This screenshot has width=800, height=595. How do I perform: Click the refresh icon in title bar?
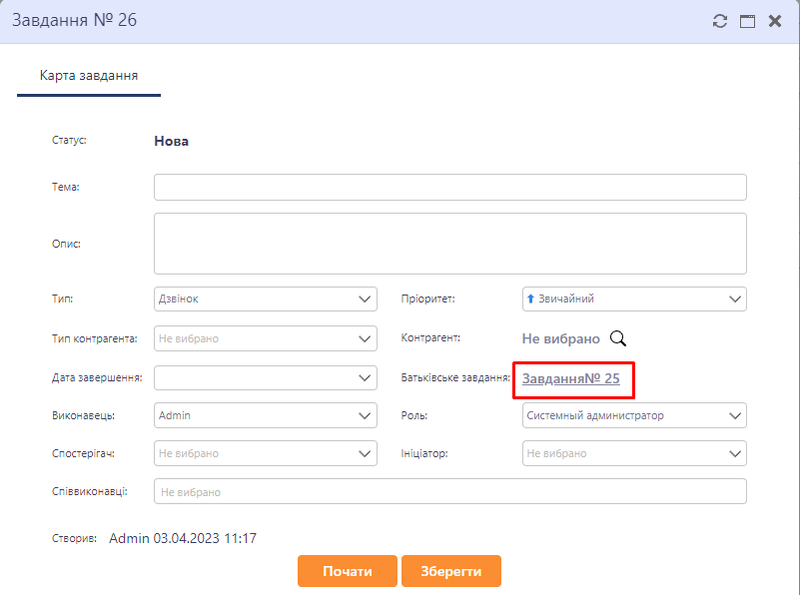coord(719,21)
